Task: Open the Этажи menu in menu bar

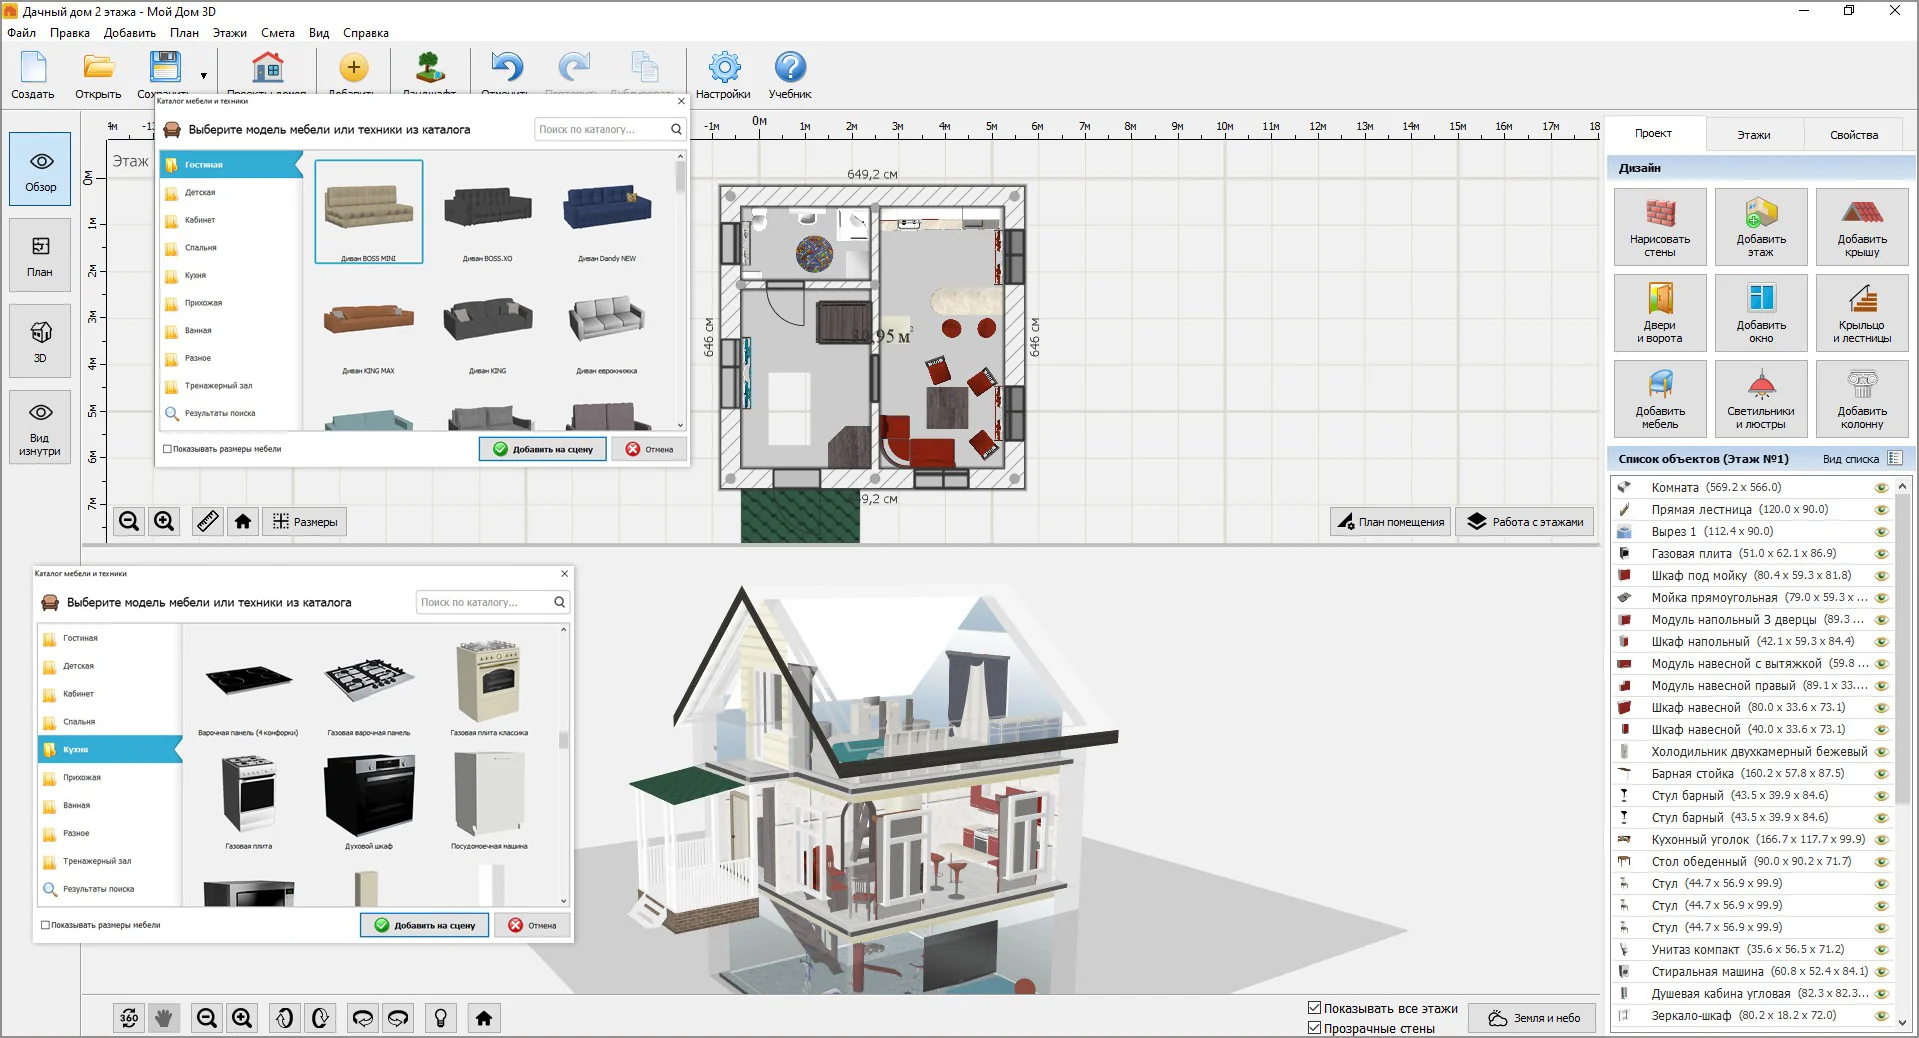Action: [230, 33]
